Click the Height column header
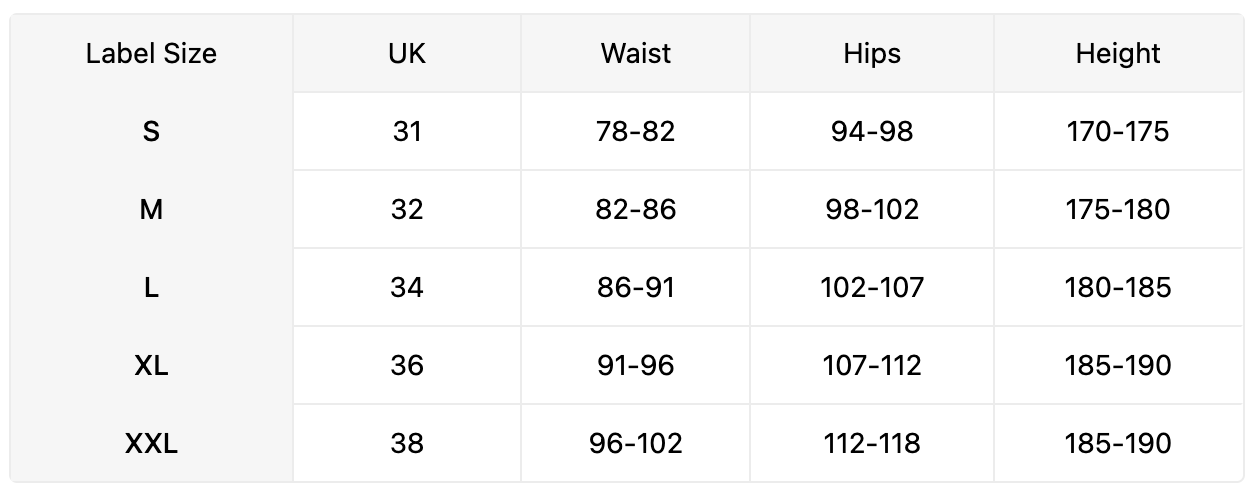This screenshot has height=492, width=1254. coord(1118,53)
